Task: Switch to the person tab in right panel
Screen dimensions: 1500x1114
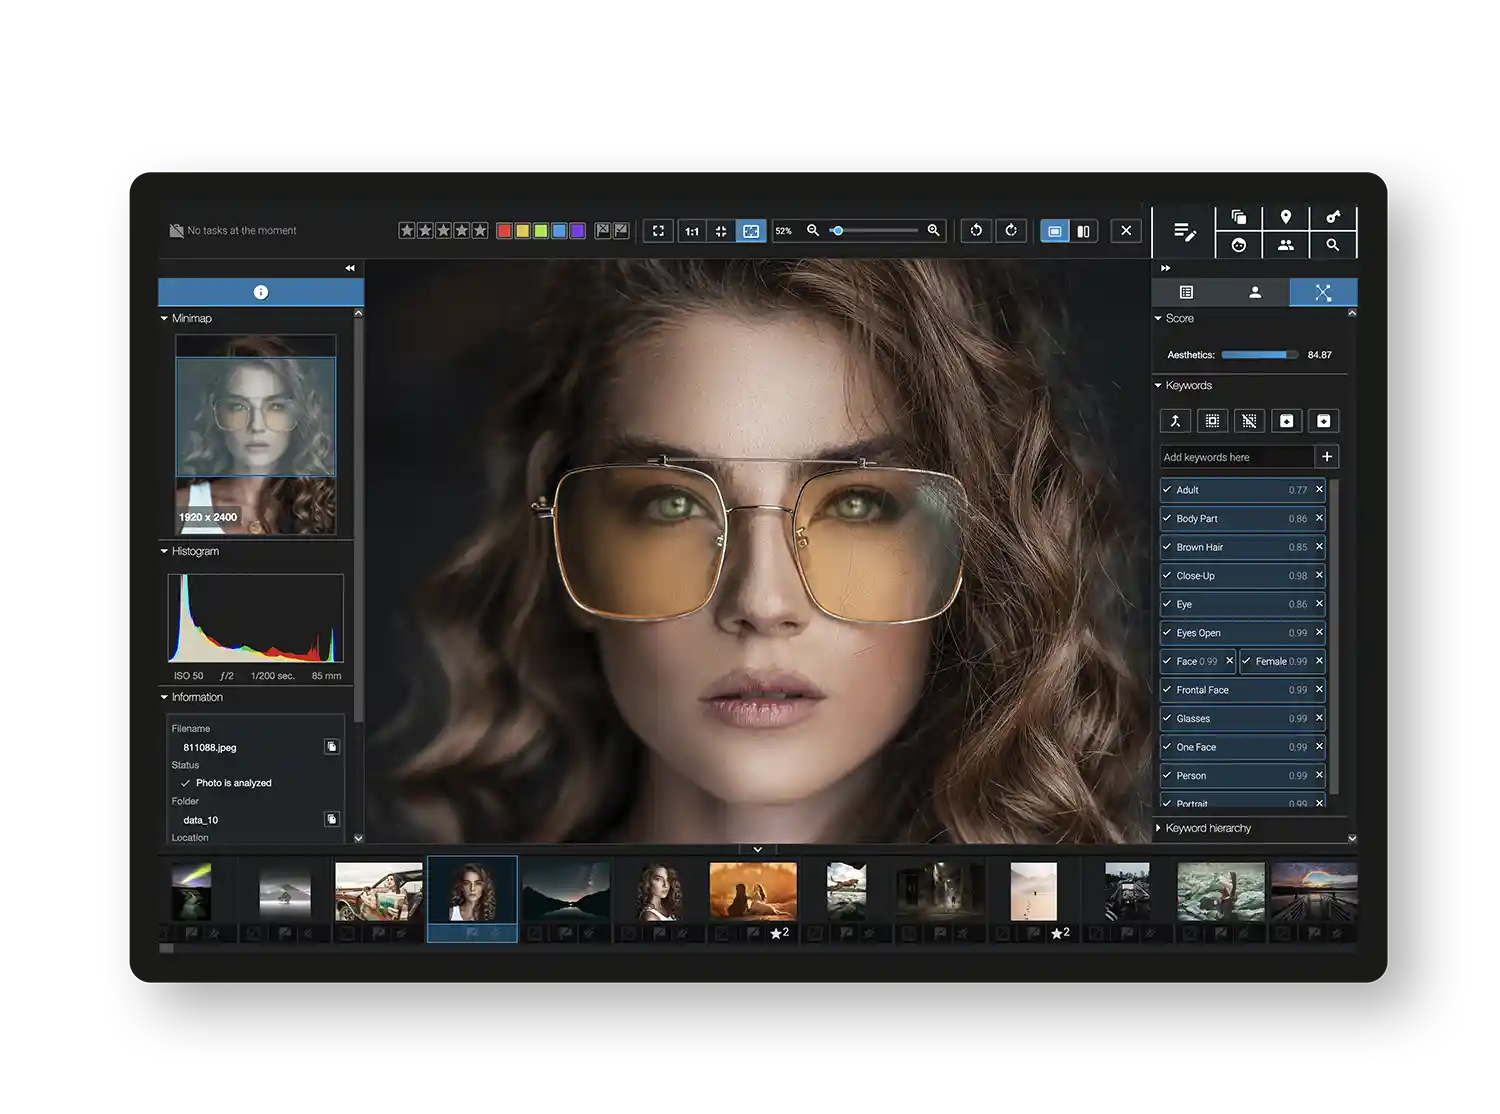Action: pos(1255,292)
